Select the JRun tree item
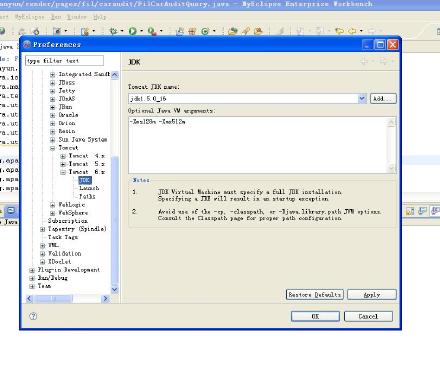Image resolution: width=440 pixels, height=368 pixels. [65, 107]
